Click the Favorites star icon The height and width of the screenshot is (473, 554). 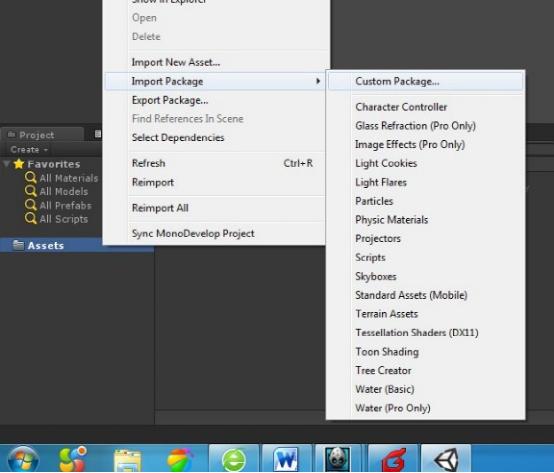tap(19, 164)
